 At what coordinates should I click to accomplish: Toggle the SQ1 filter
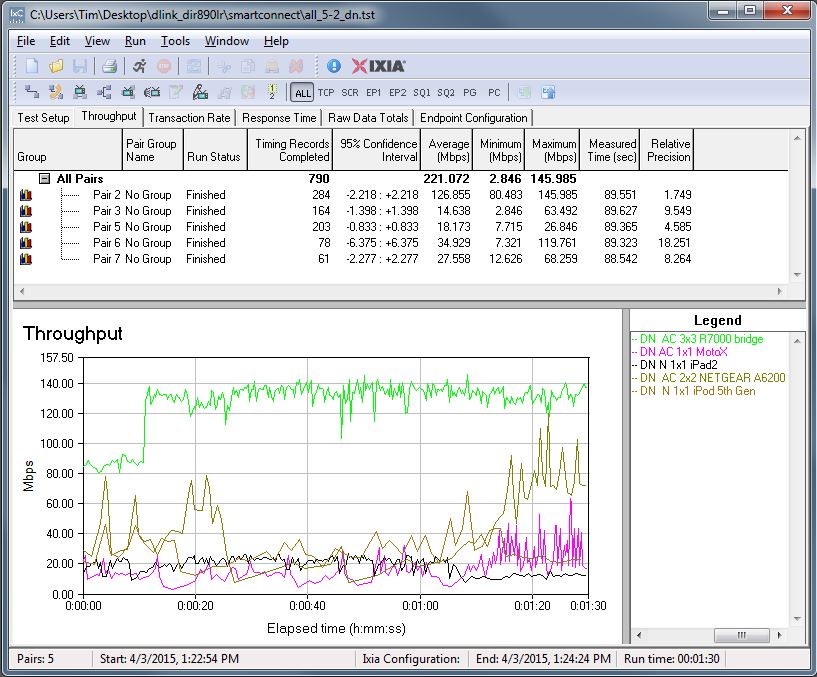[422, 93]
